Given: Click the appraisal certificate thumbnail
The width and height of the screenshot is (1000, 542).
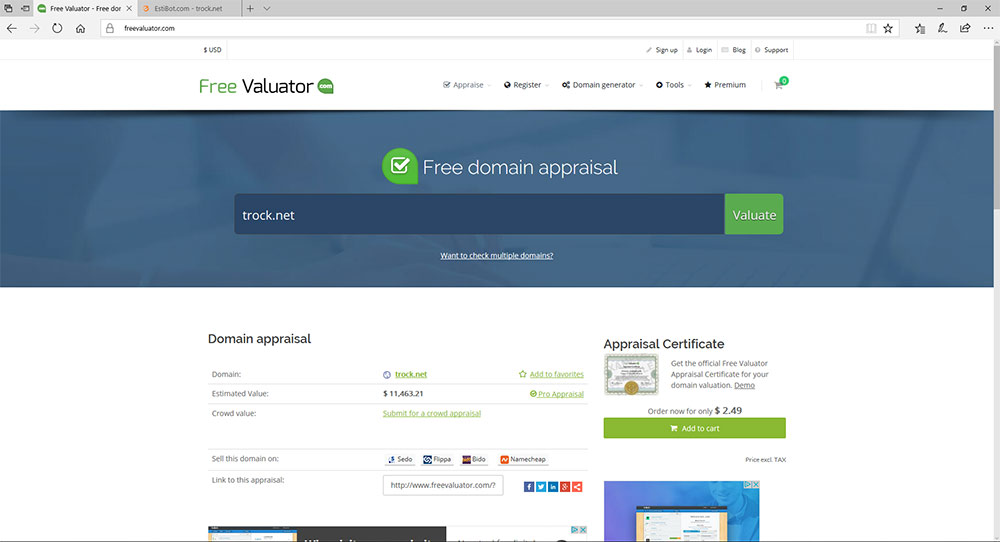Looking at the screenshot, I should pyautogui.click(x=631, y=375).
